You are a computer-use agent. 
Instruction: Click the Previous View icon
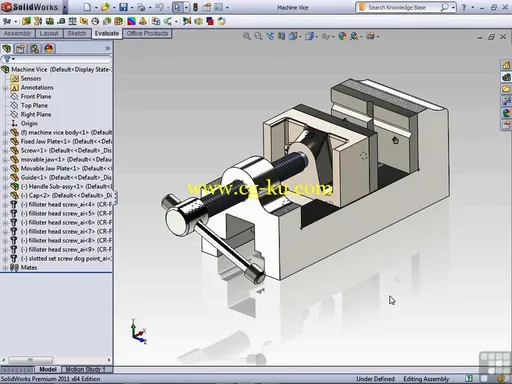point(270,36)
